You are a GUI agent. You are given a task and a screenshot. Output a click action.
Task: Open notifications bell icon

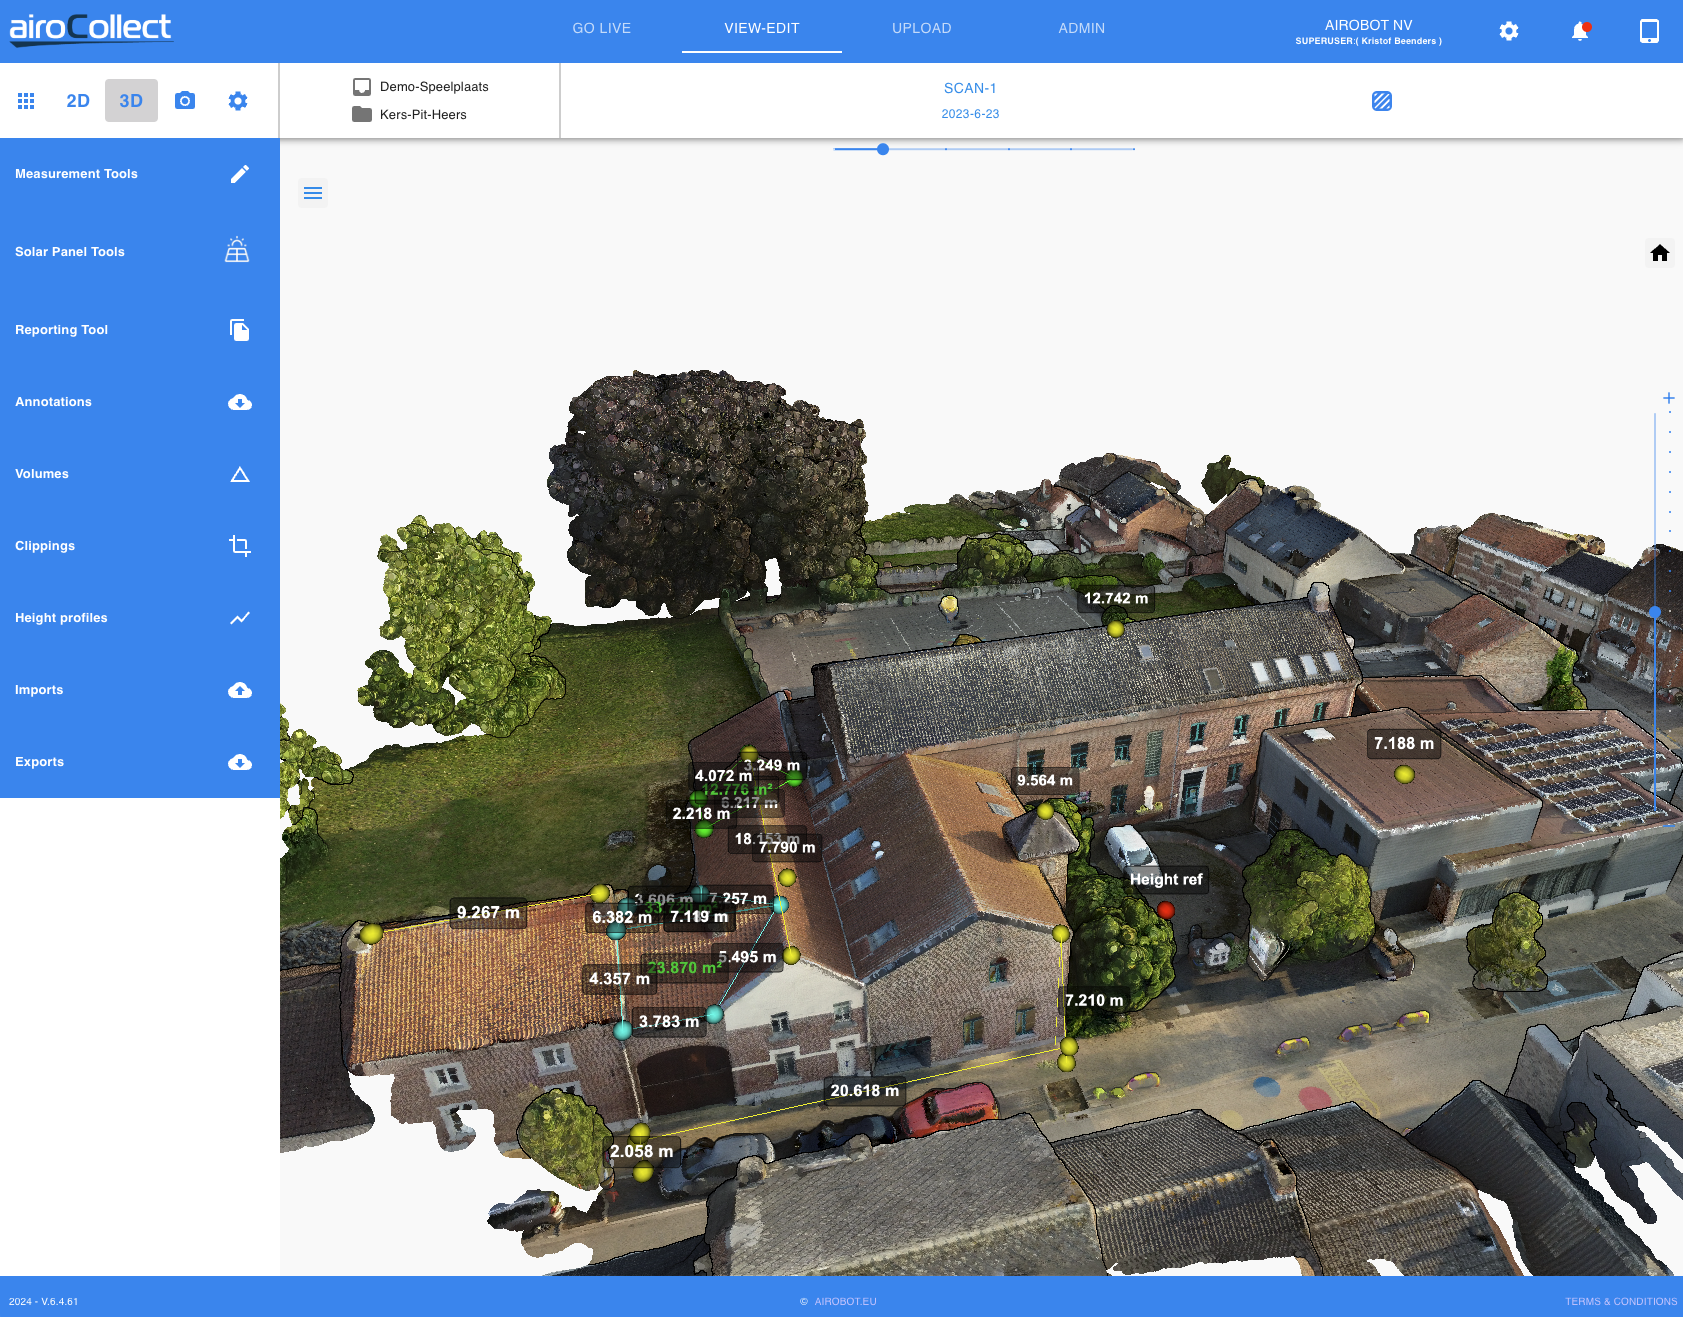point(1580,31)
